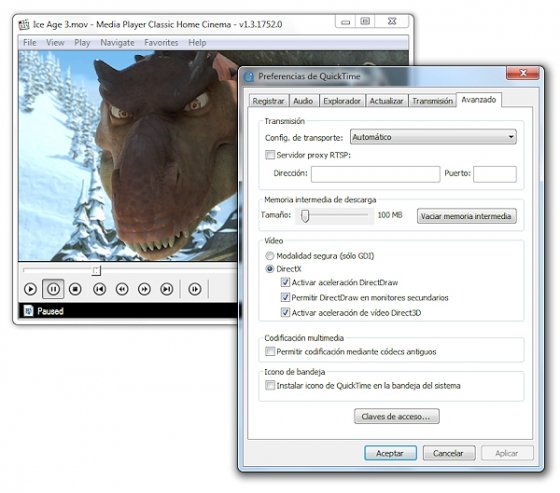Open the Navigate menu

tap(118, 43)
